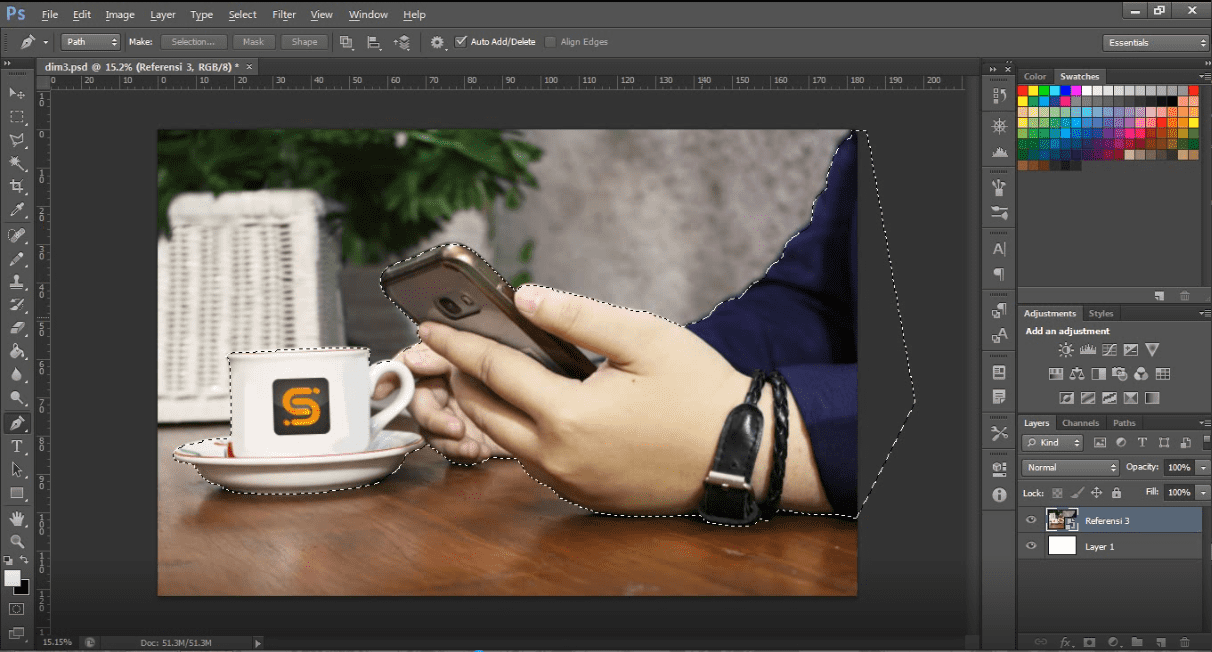Toggle visibility of Layer 1
Viewport: 1212px width, 652px height.
tap(1031, 546)
